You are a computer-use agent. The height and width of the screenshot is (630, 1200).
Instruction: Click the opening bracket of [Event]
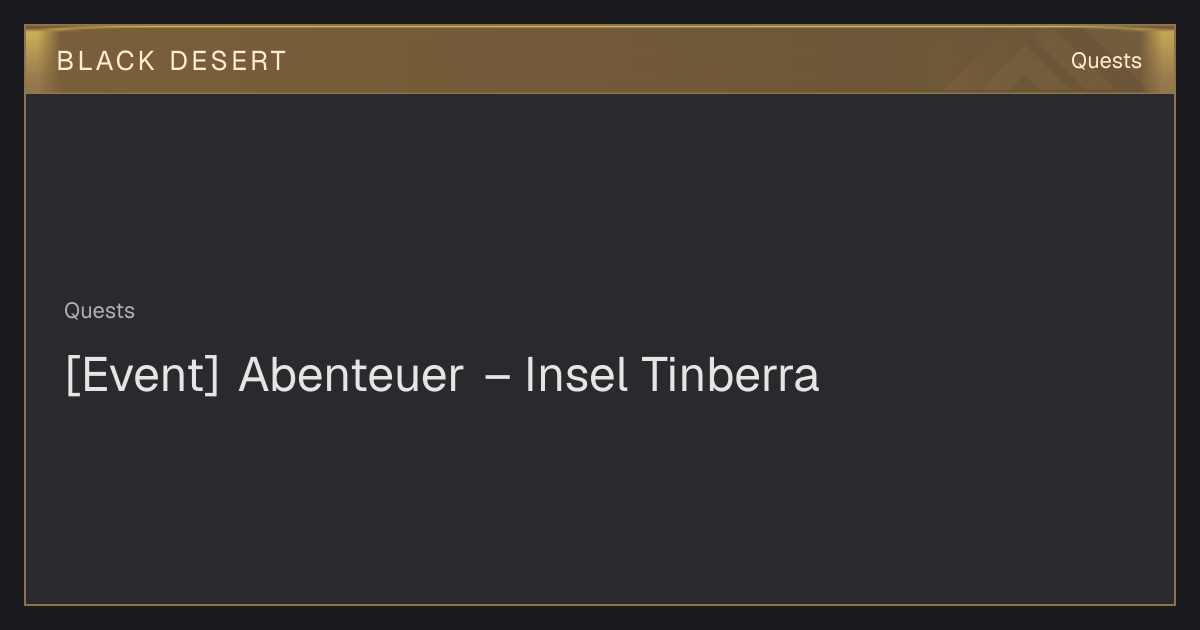click(x=71, y=376)
